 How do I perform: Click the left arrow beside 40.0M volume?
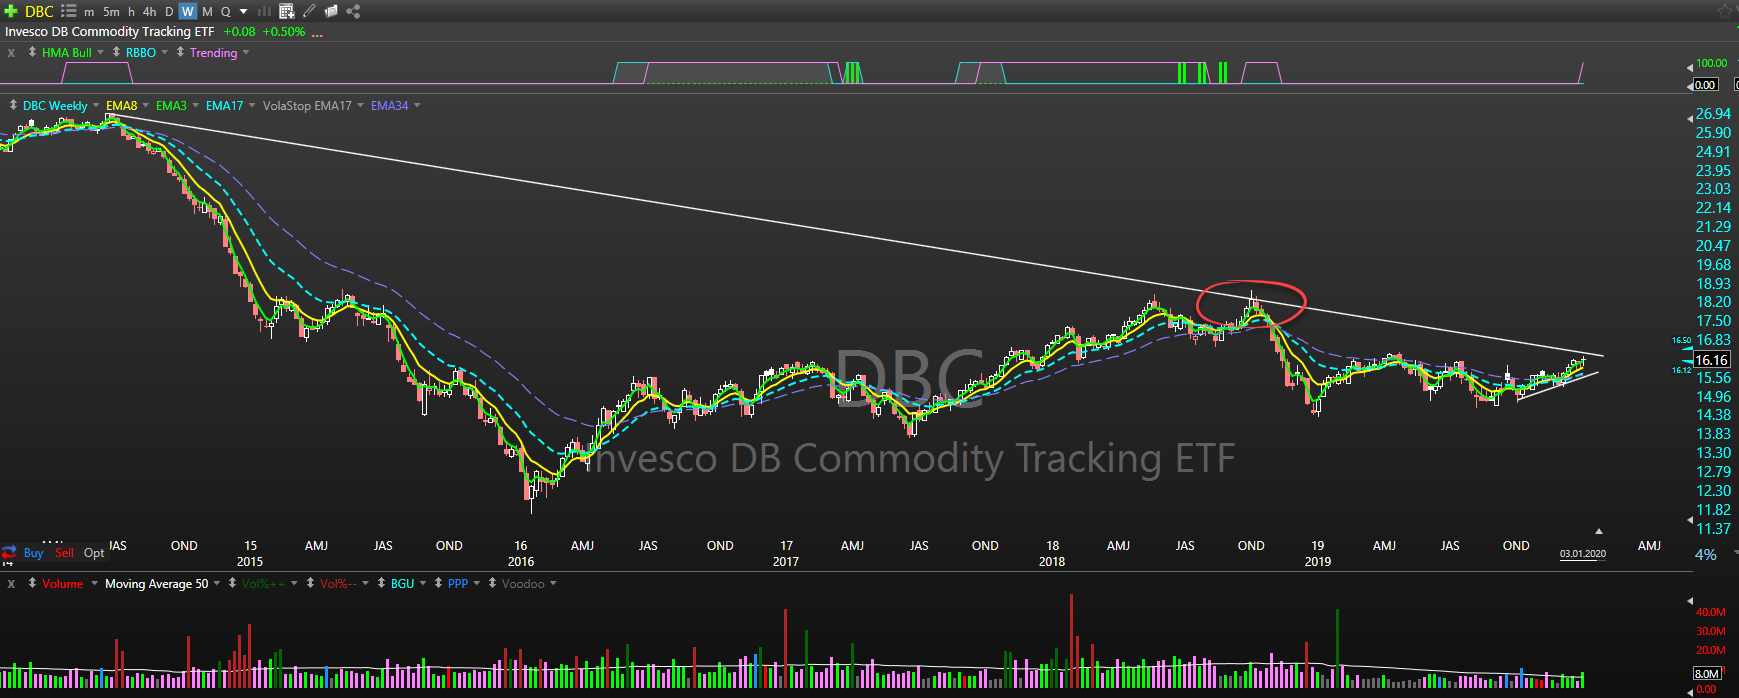tap(1690, 603)
